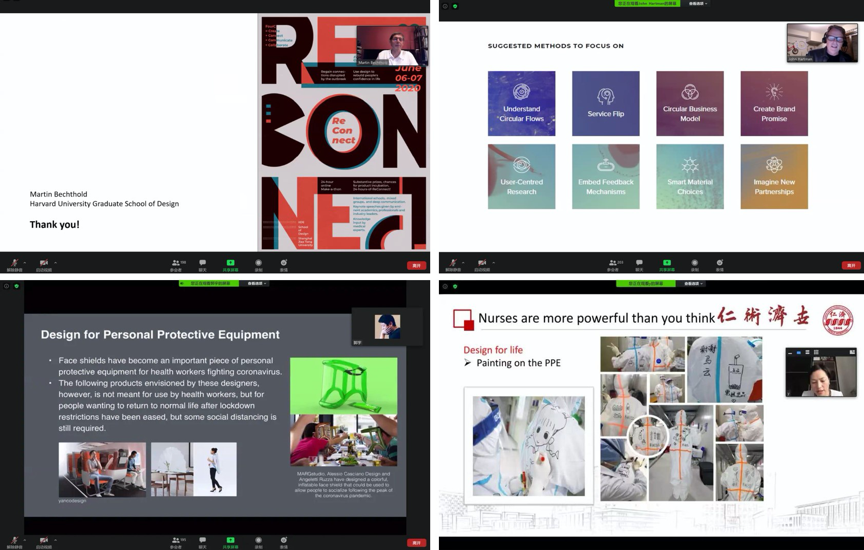Open chat in the Protective Equipment window
864x550 pixels.
coord(202,542)
